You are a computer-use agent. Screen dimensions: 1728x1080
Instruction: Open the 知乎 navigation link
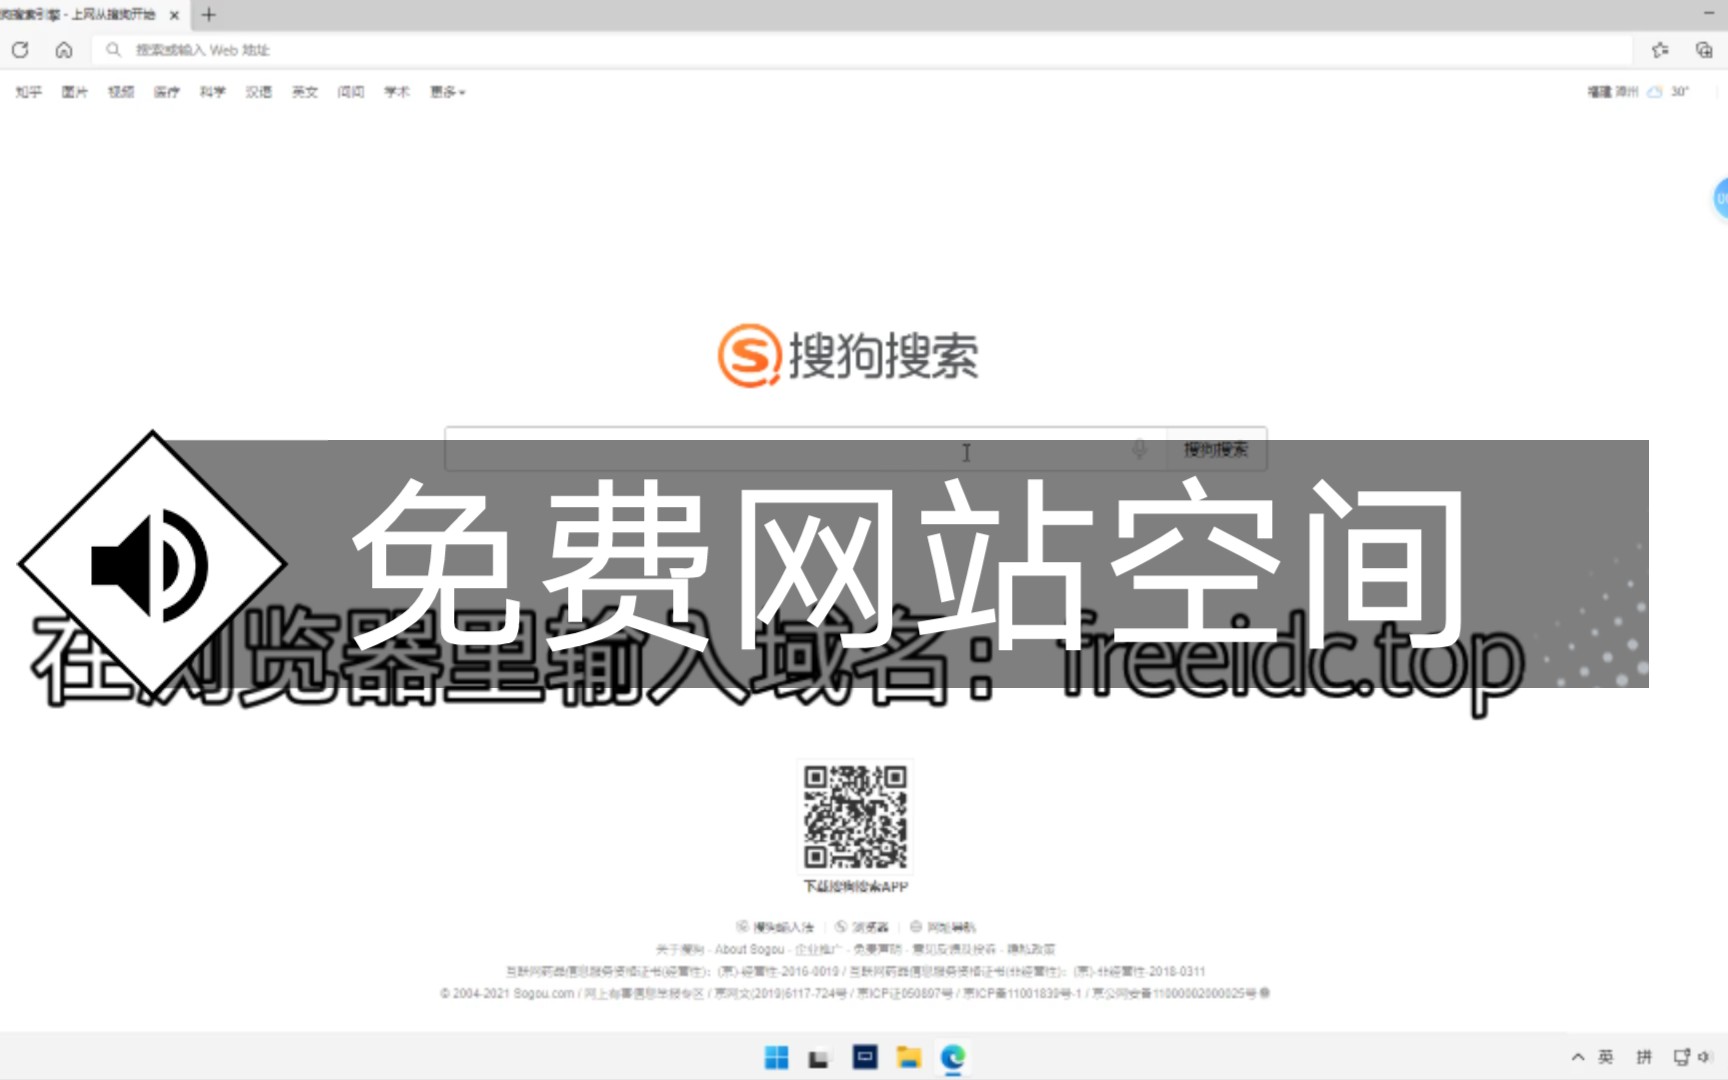pos(28,92)
